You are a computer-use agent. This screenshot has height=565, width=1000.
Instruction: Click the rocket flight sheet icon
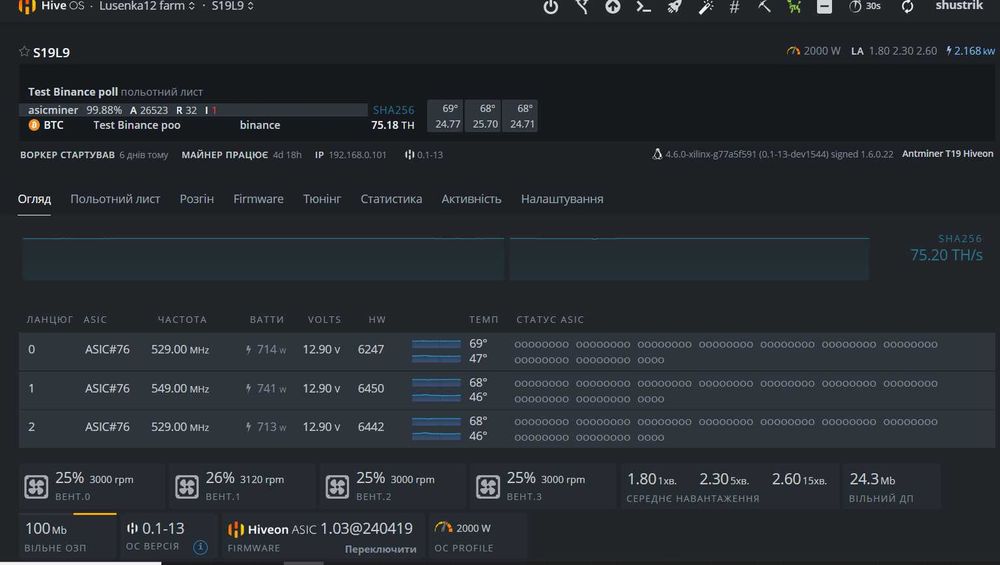[674, 6]
